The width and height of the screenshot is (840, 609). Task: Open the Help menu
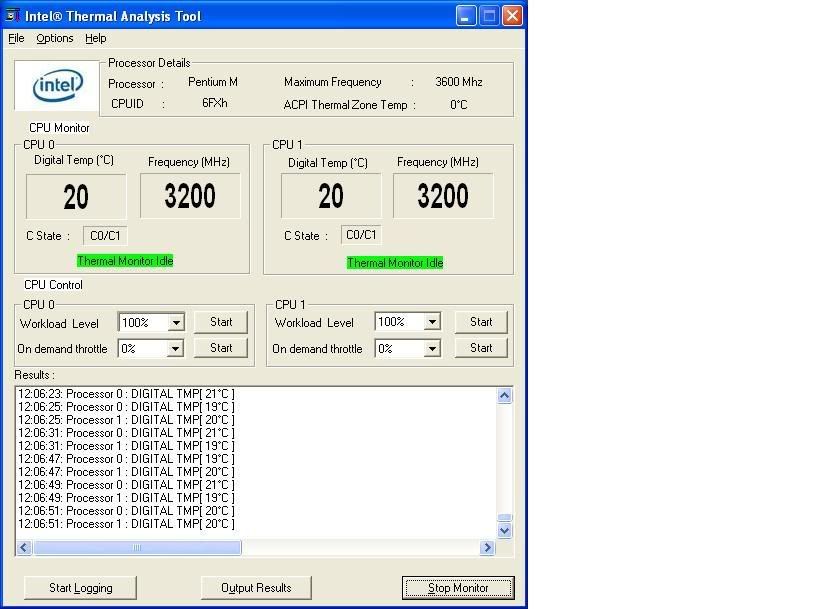coord(96,39)
